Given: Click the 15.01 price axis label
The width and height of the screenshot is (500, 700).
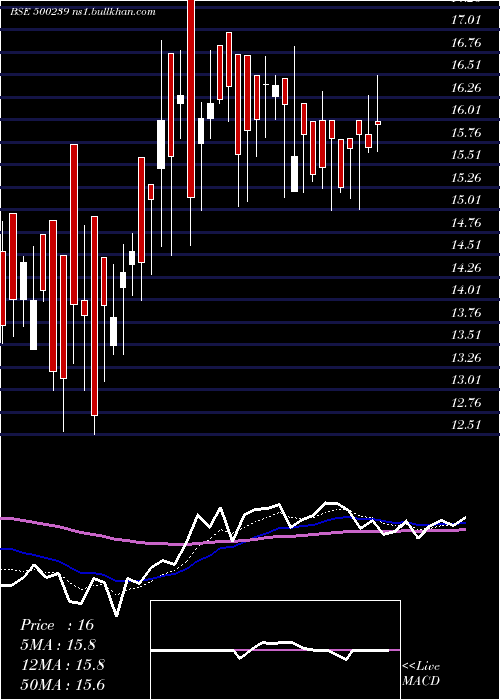Looking at the screenshot, I should point(466,200).
